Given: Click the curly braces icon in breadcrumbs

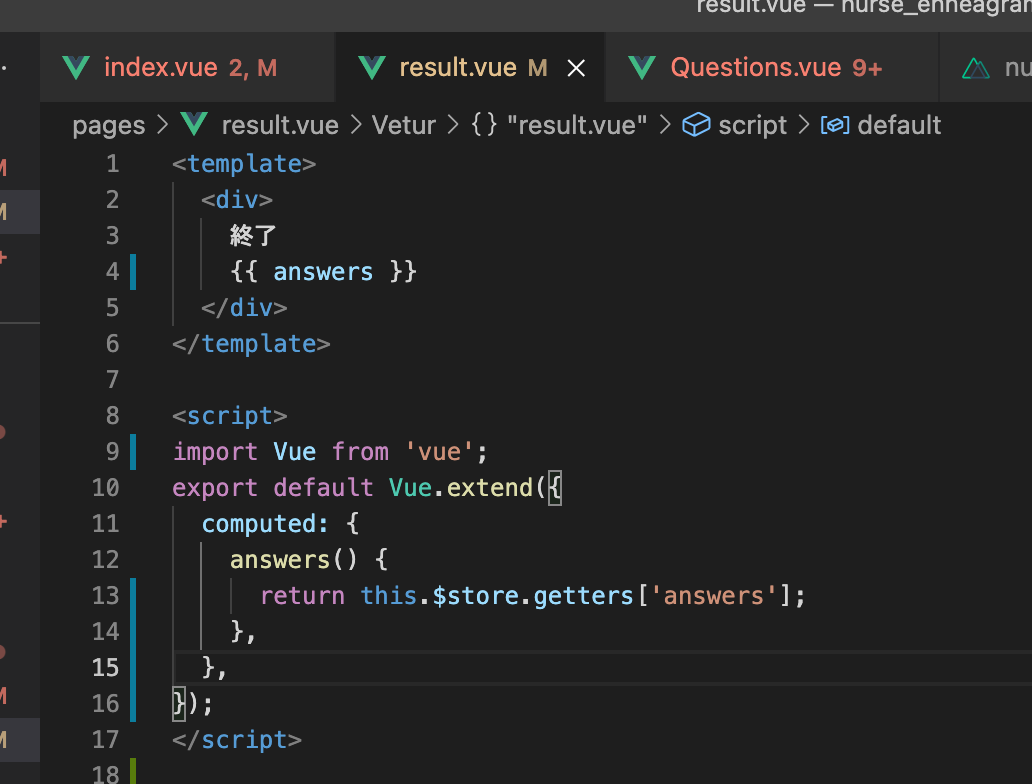Looking at the screenshot, I should tap(485, 125).
